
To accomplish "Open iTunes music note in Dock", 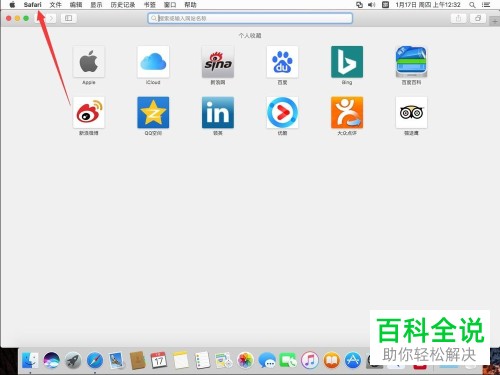I will click(310, 361).
